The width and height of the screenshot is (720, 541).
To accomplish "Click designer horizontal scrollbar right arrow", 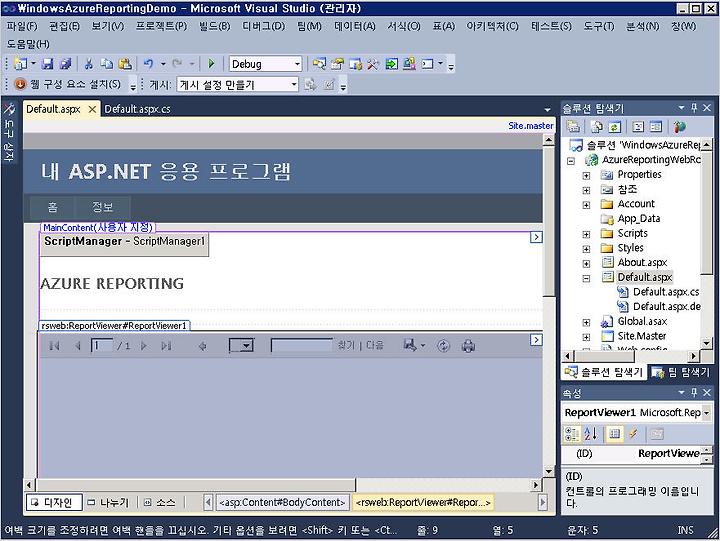I will pyautogui.click(x=536, y=485).
